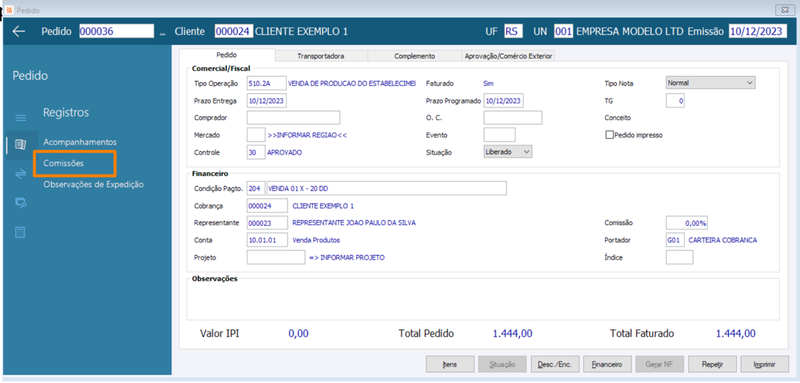Click the Comissão percentage field
The width and height of the screenshot is (800, 383).
click(687, 223)
